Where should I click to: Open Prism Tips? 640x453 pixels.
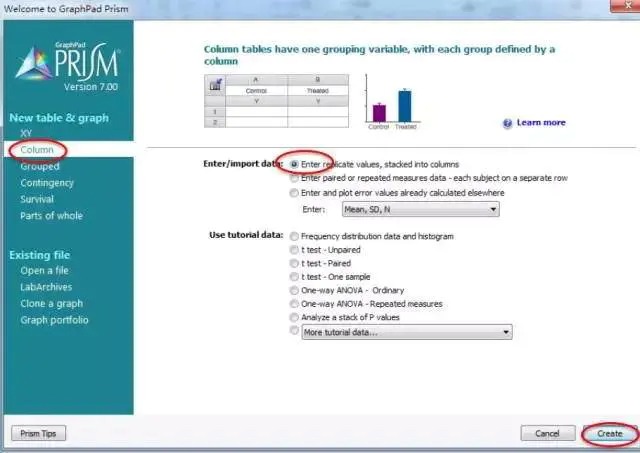click(x=38, y=433)
